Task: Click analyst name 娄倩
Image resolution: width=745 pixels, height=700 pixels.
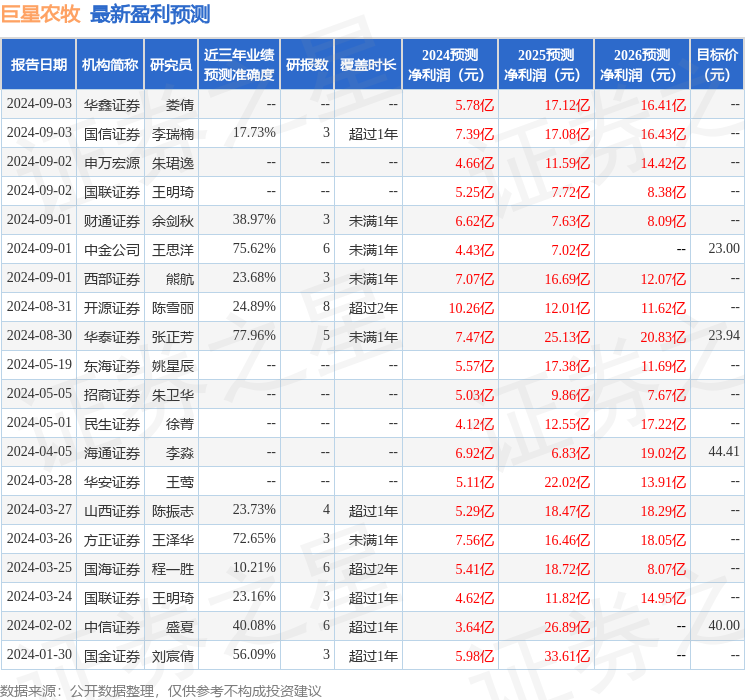Action: pyautogui.click(x=180, y=105)
